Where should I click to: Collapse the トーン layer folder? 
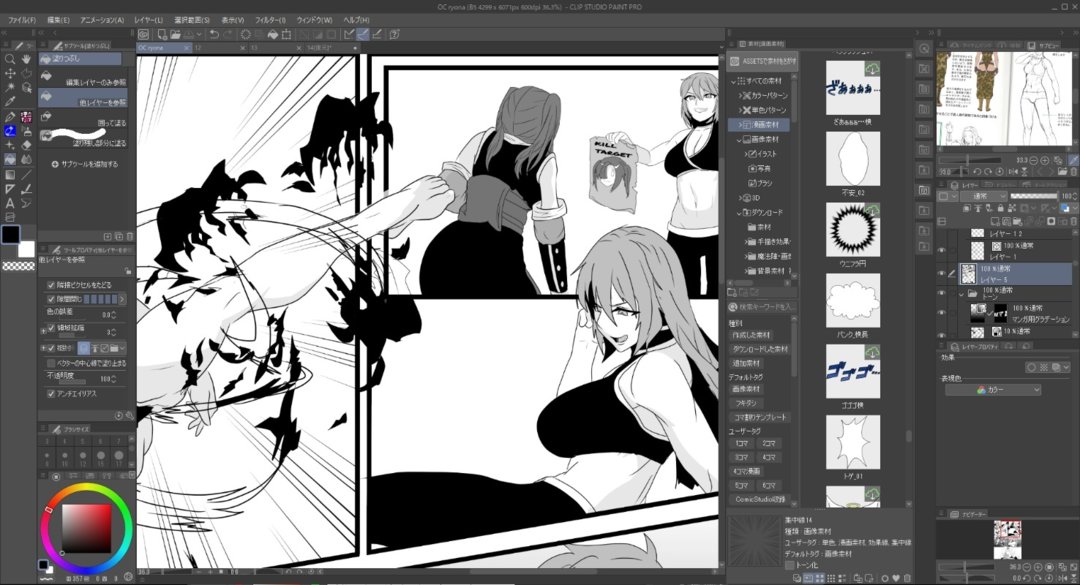coord(962,294)
